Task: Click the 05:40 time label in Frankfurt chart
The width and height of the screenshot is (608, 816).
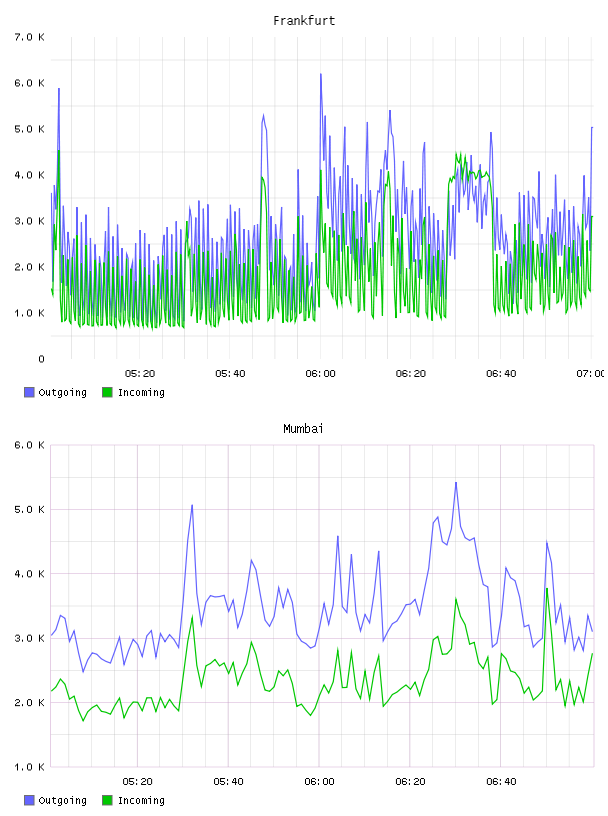Action: click(x=230, y=374)
